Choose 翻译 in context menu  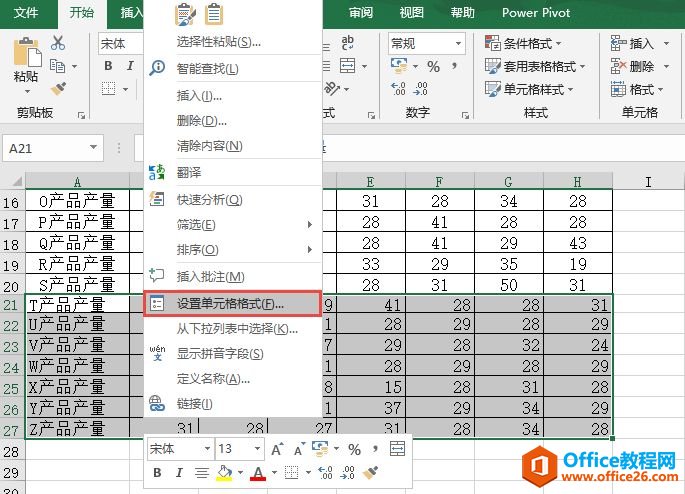[233, 173]
